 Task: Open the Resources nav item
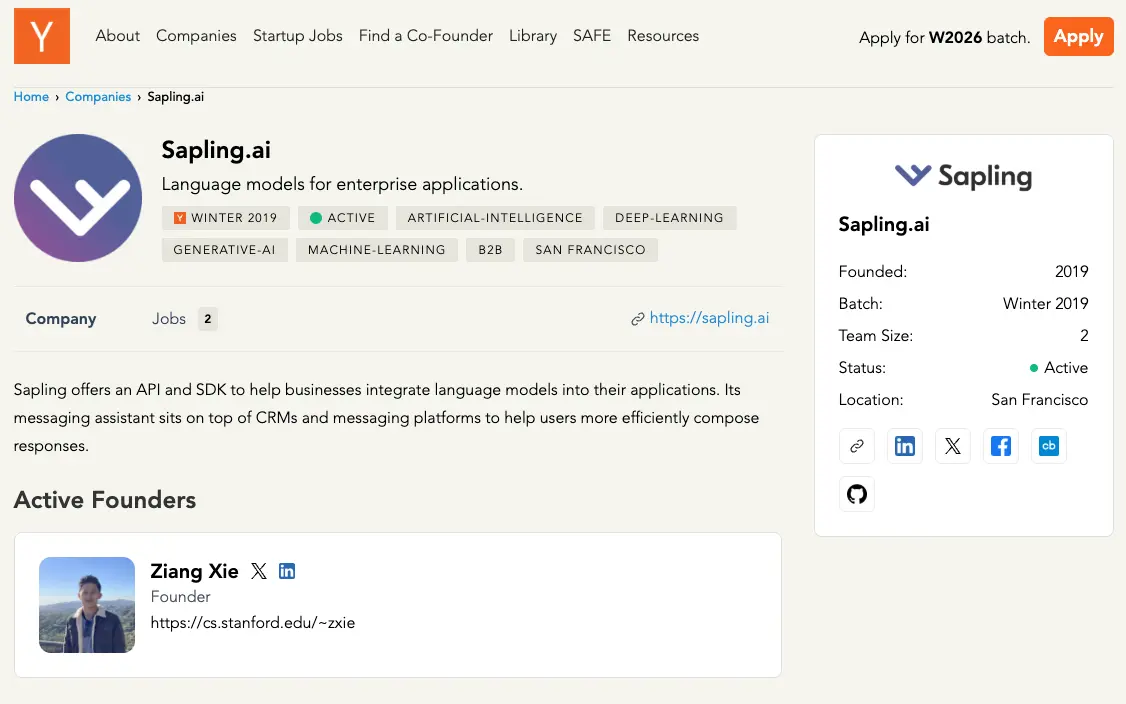click(663, 36)
